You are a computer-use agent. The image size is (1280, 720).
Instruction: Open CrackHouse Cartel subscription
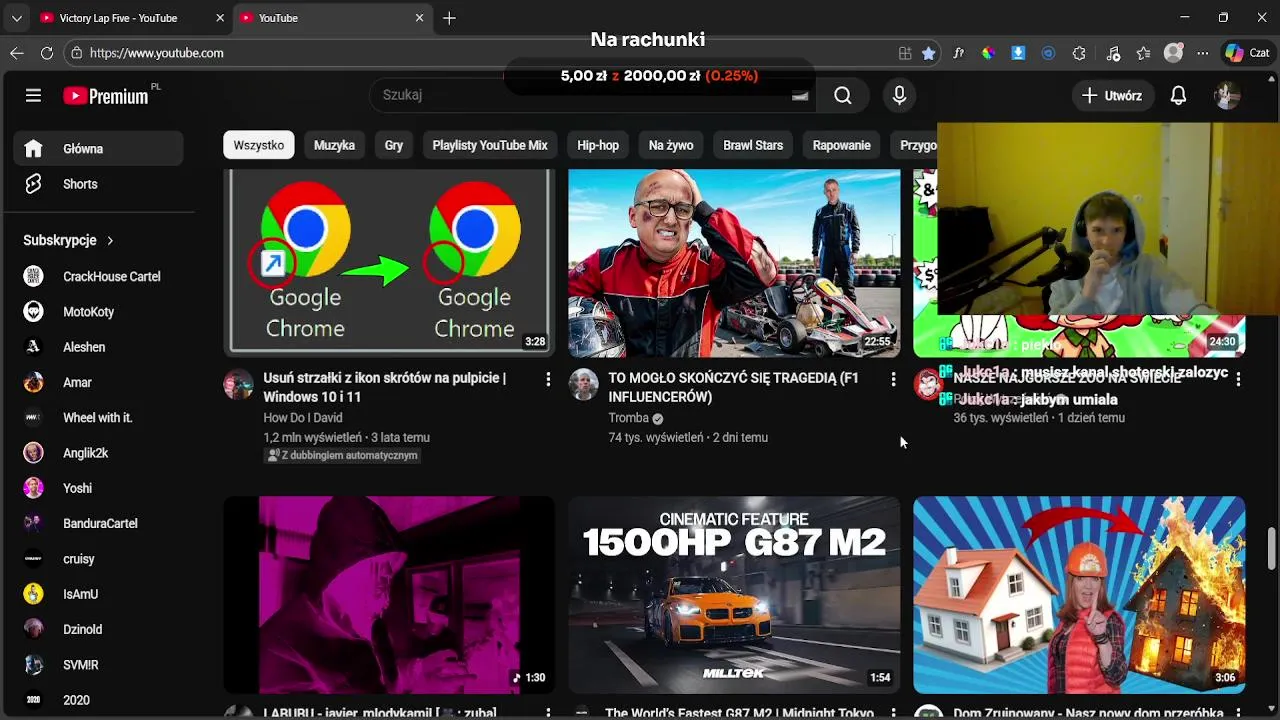pyautogui.click(x=98, y=276)
